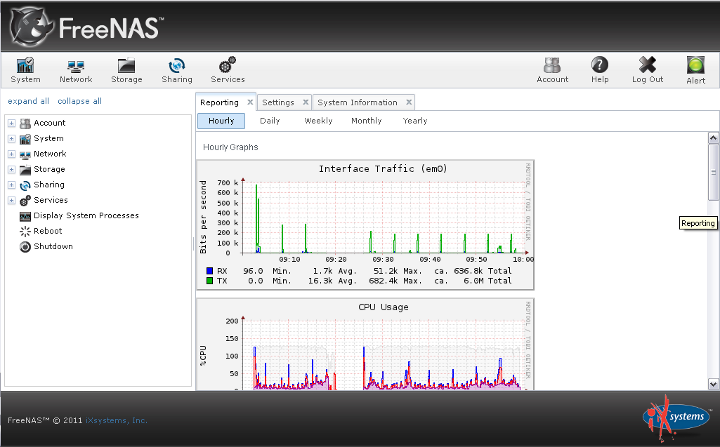Open the Network toolbar icon

pyautogui.click(x=76, y=70)
